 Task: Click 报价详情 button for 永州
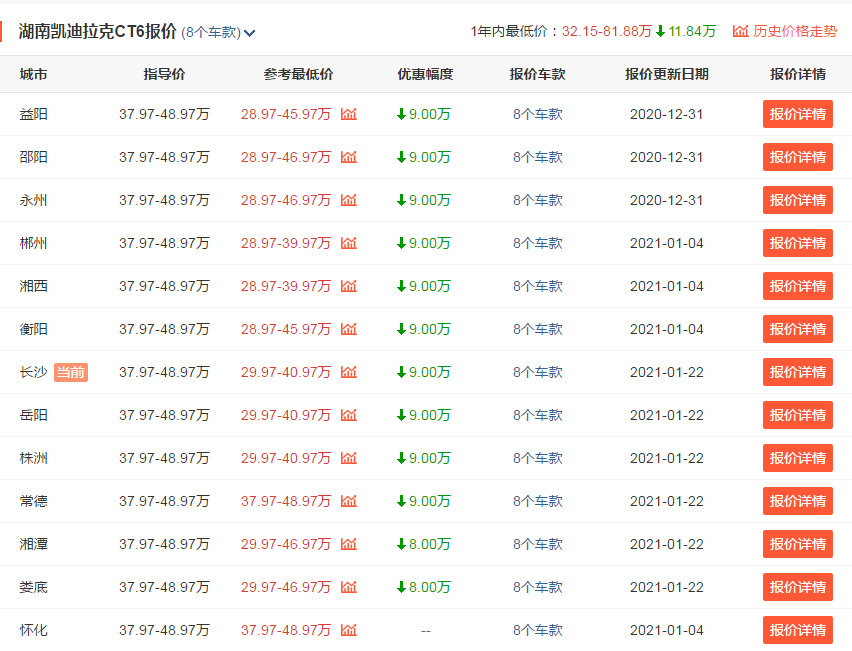point(798,200)
